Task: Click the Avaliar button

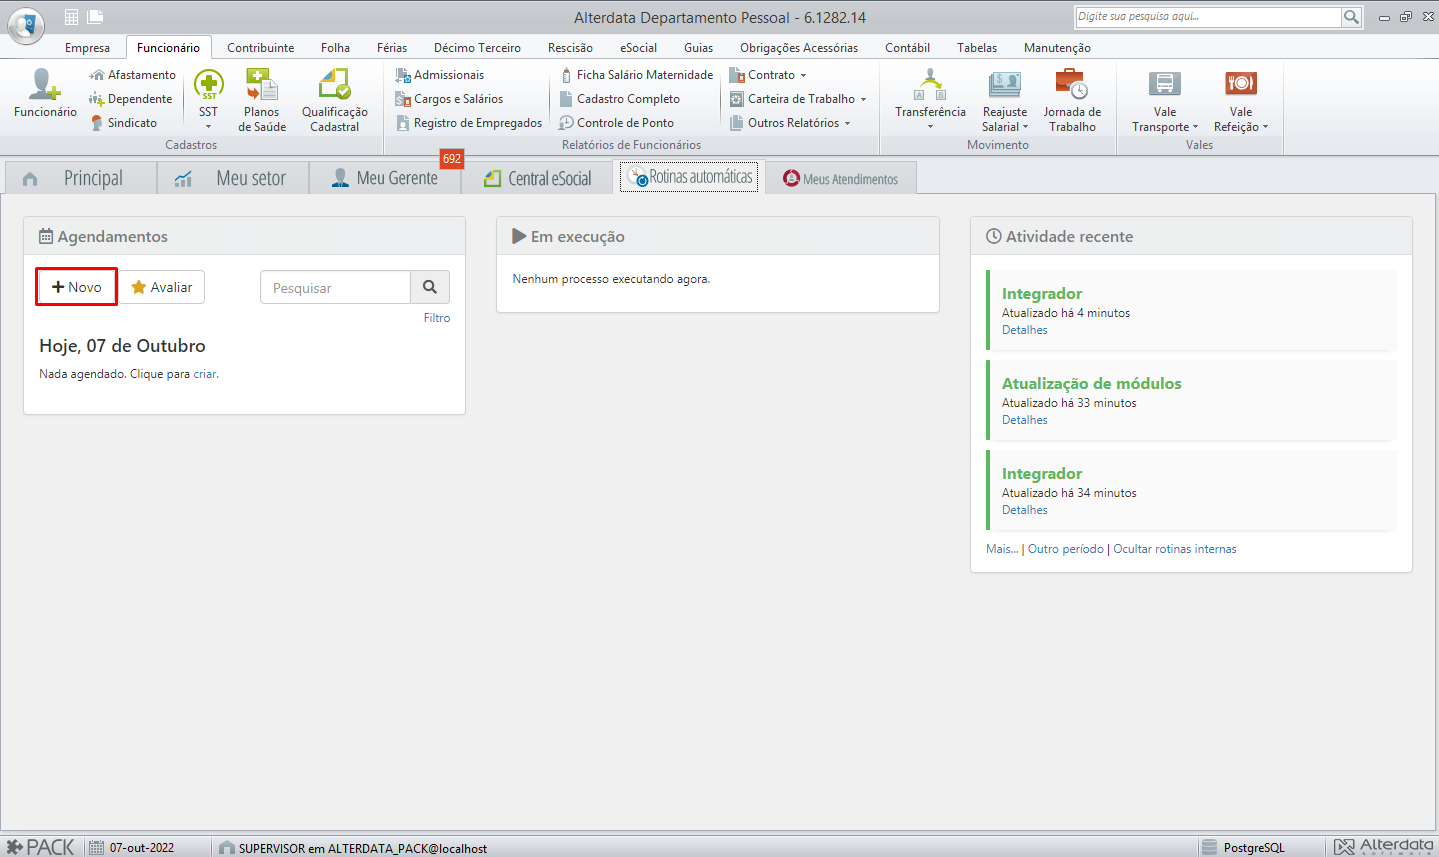Action: (162, 287)
